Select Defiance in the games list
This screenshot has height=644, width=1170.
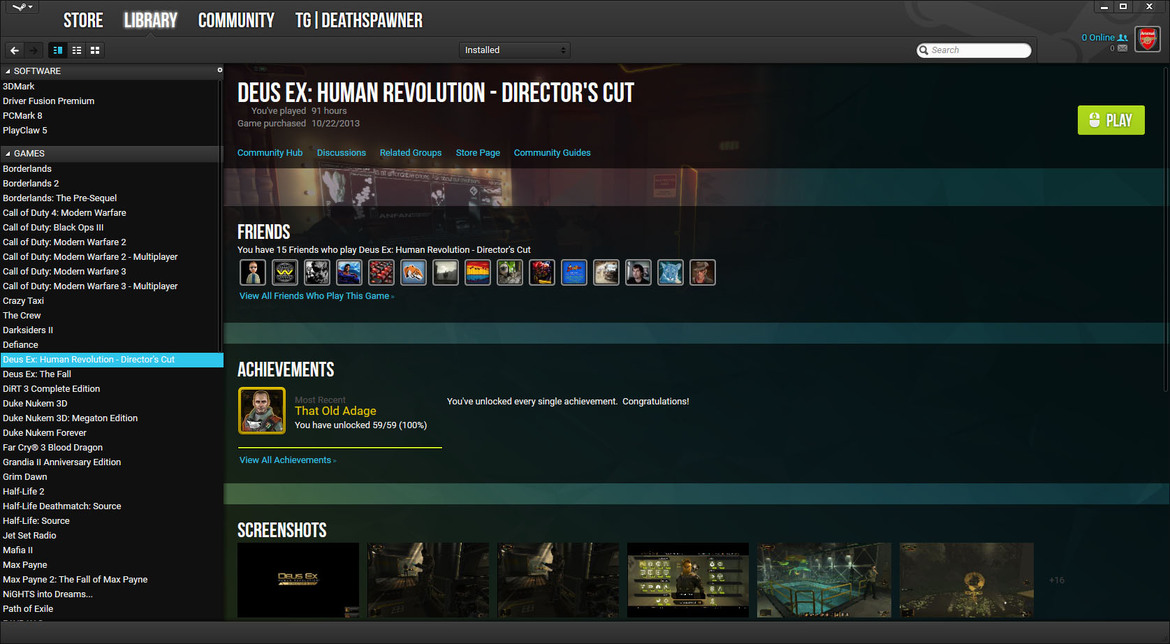(111, 345)
